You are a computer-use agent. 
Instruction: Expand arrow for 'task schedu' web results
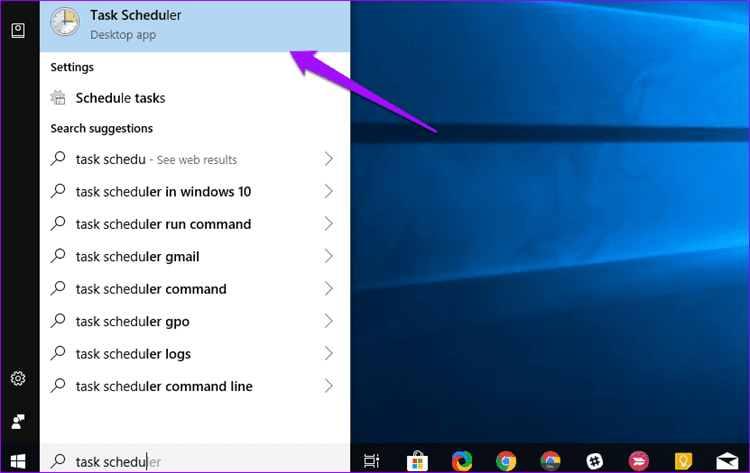click(x=329, y=159)
